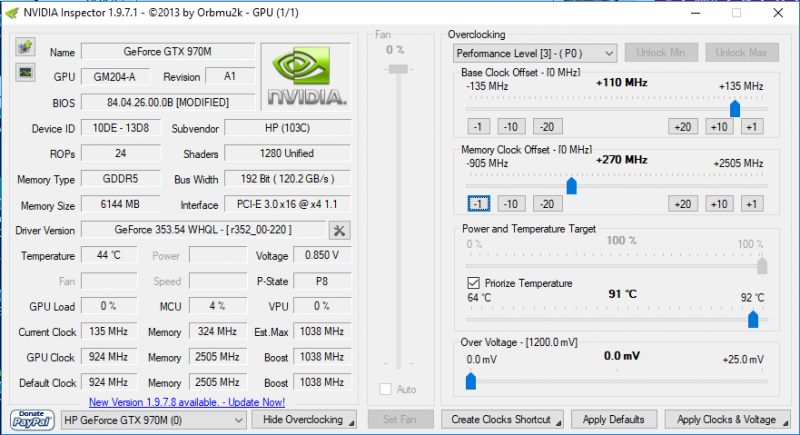This screenshot has height=435, width=800.
Task: Click Apply Defaults button
Action: pos(614,420)
